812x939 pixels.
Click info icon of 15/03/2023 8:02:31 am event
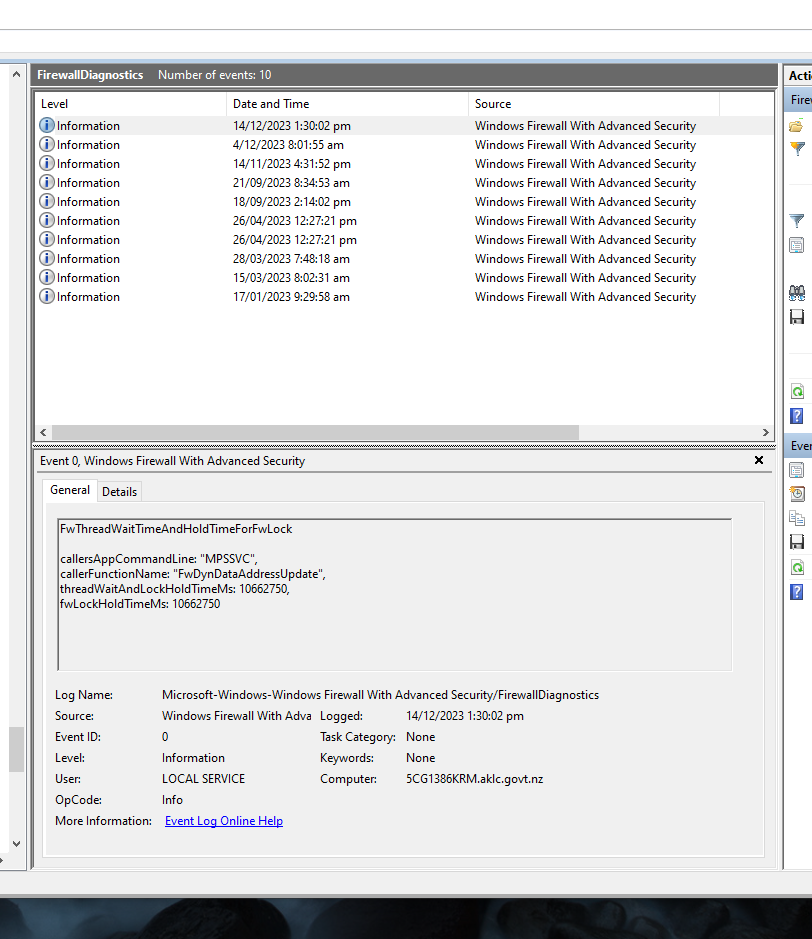(x=47, y=277)
